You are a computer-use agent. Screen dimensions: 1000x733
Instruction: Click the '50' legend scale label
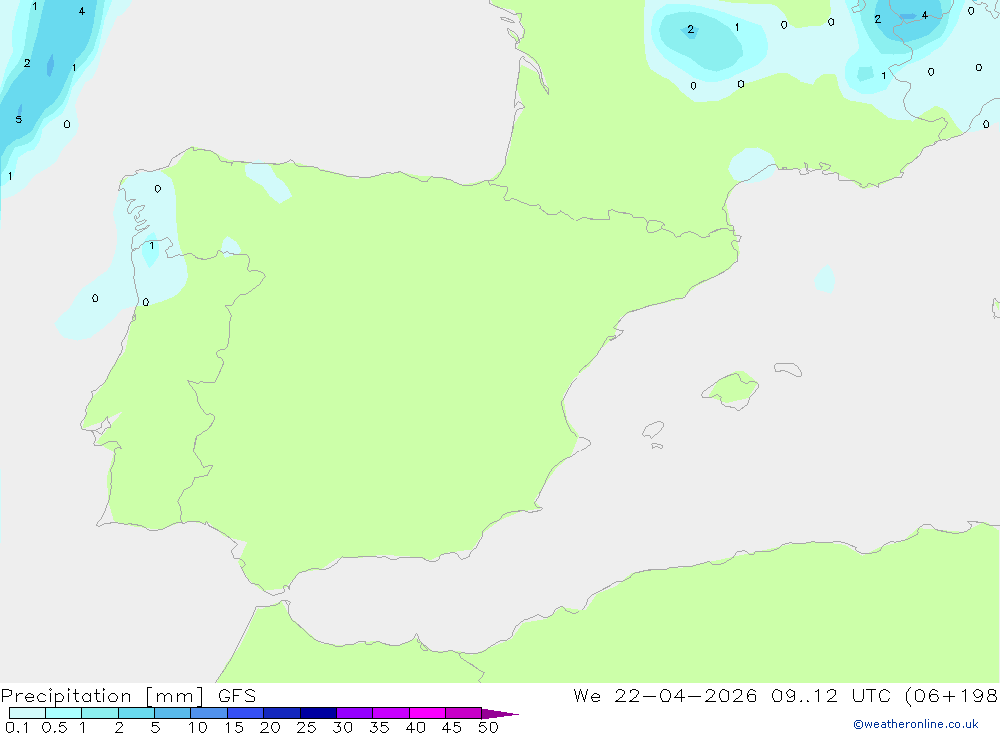[x=488, y=727]
